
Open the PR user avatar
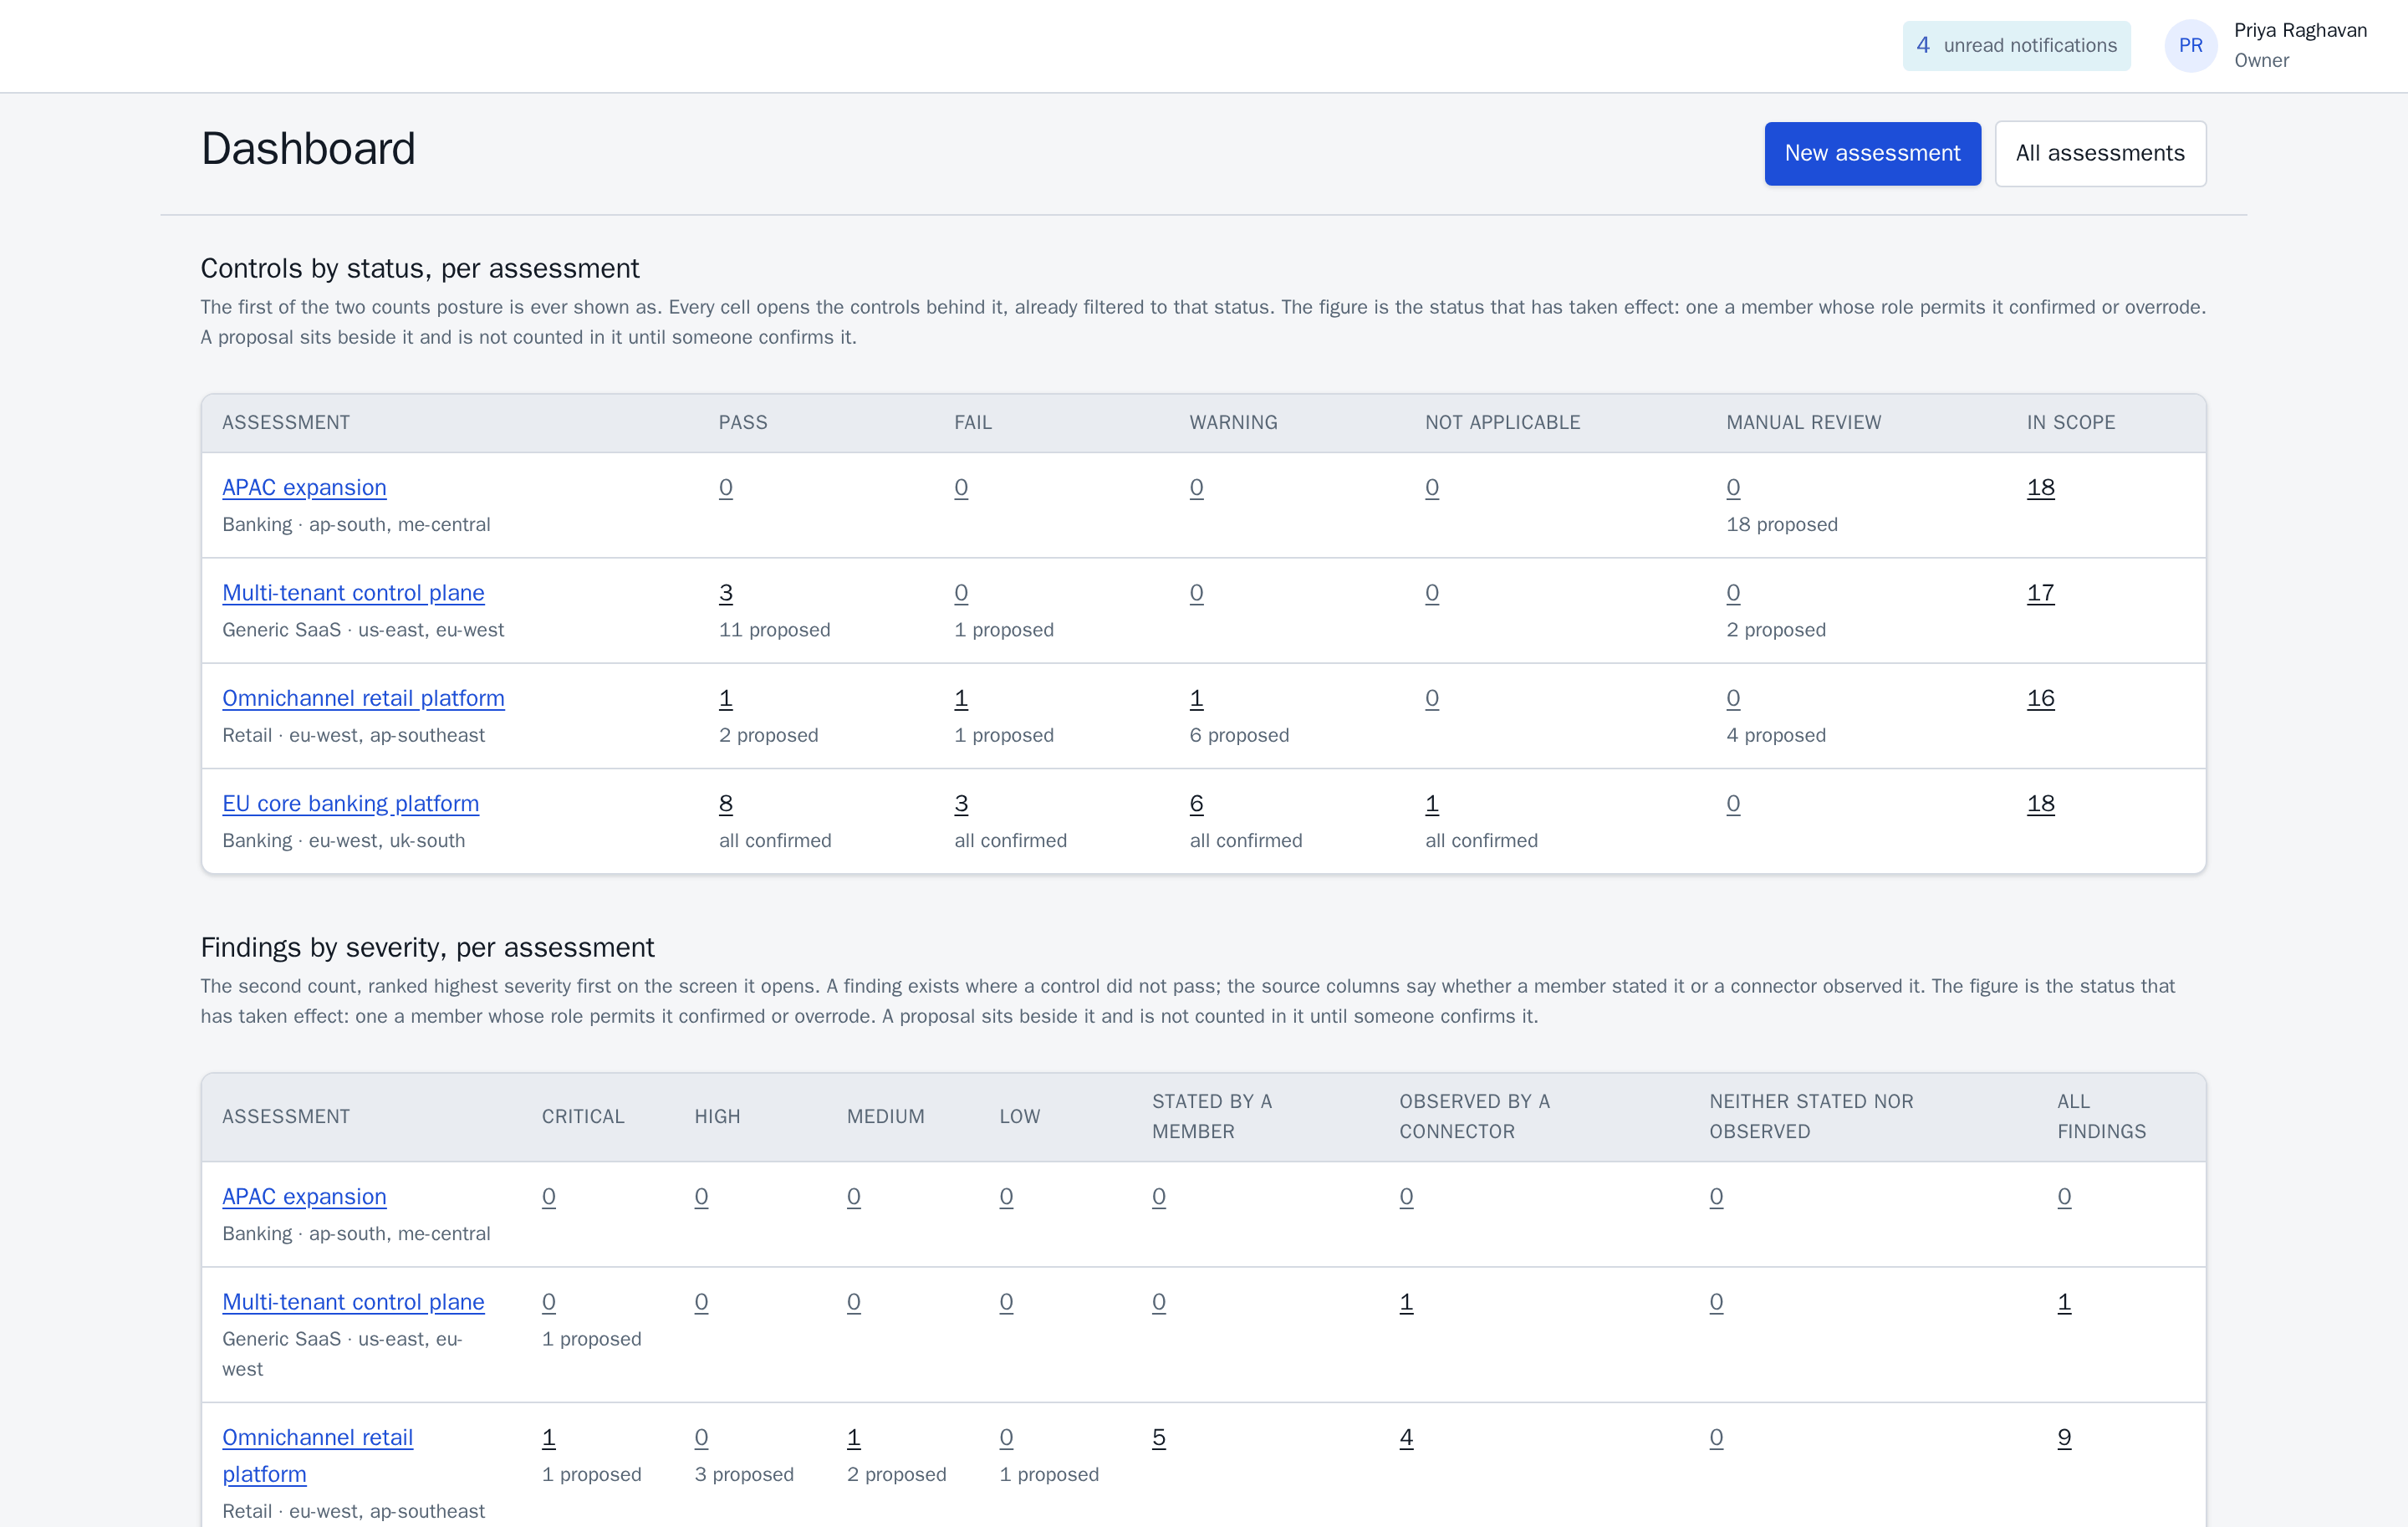(2190, 45)
